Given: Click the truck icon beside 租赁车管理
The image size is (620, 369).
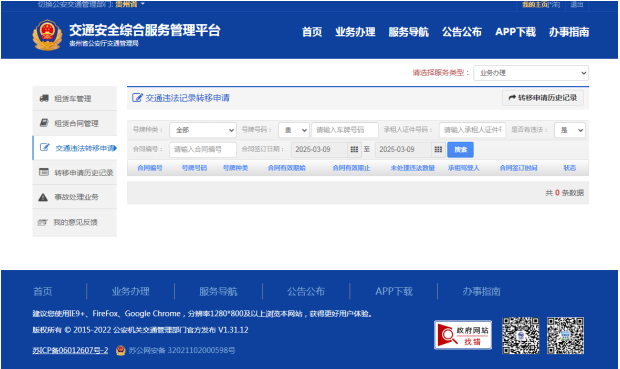Looking at the screenshot, I should point(44,98).
